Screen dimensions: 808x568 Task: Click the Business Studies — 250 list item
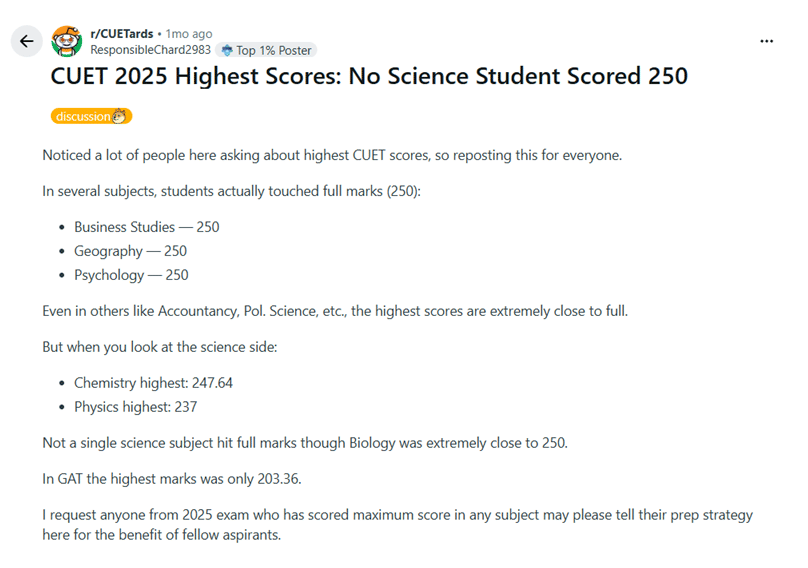coord(147,227)
